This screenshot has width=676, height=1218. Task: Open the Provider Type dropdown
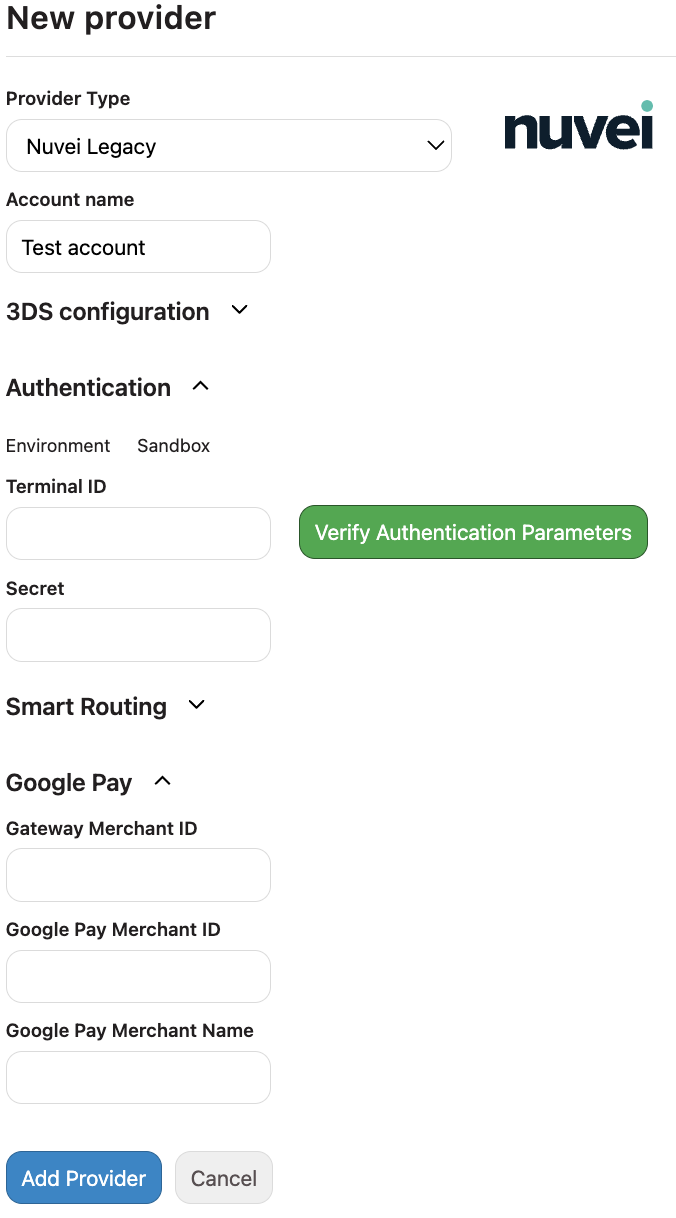tap(229, 146)
